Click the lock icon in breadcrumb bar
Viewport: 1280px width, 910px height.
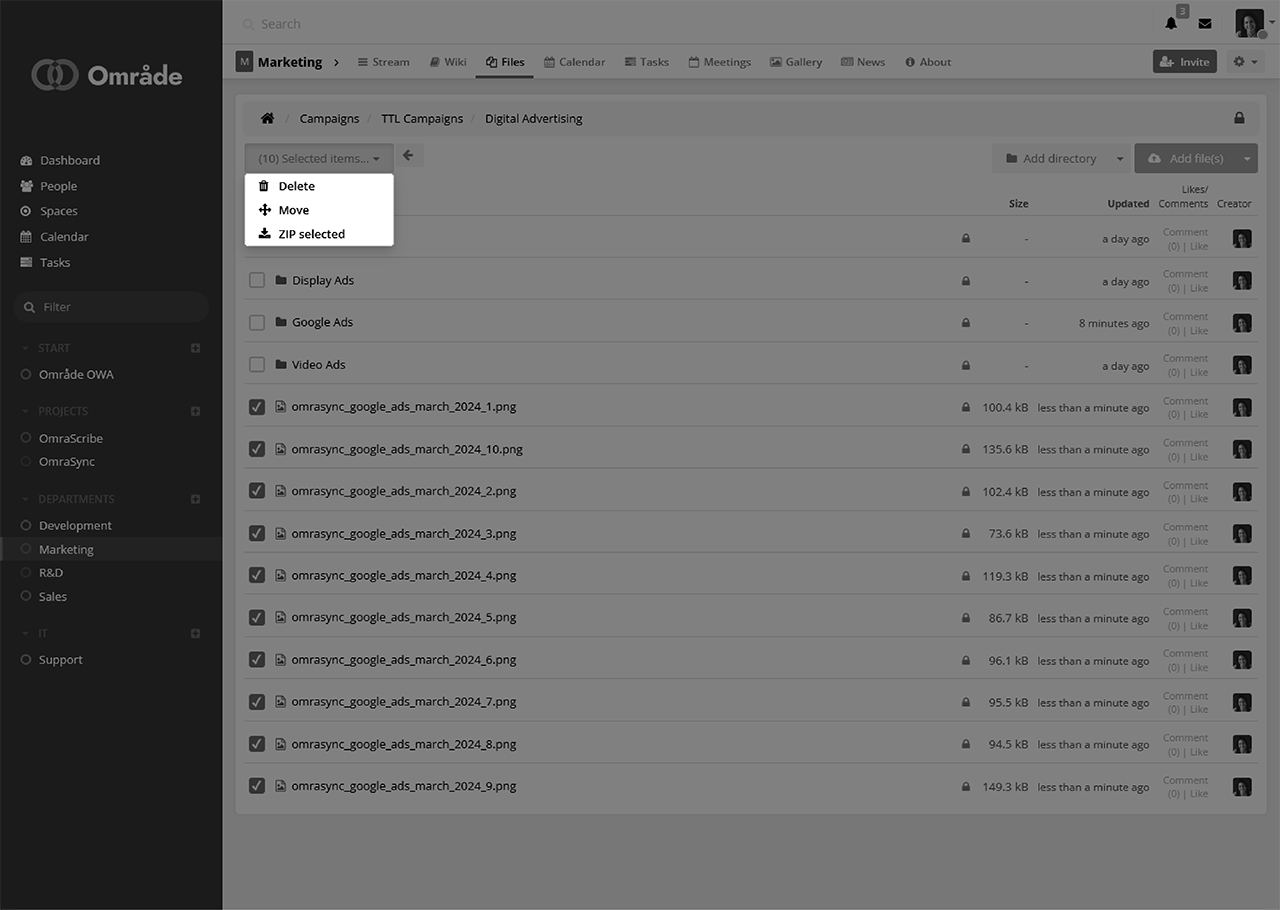click(1239, 118)
